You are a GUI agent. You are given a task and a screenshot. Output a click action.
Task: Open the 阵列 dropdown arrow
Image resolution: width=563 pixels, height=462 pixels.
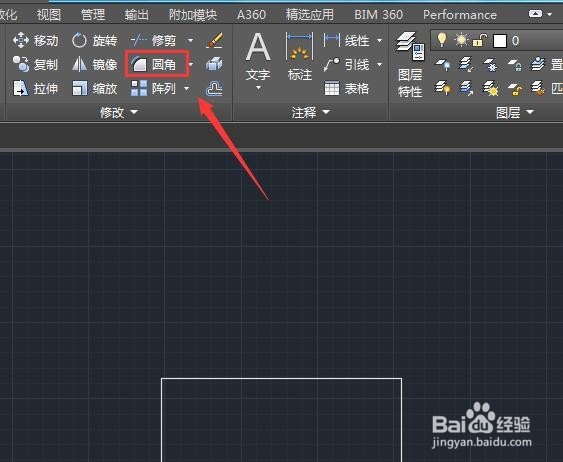pyautogui.click(x=187, y=88)
